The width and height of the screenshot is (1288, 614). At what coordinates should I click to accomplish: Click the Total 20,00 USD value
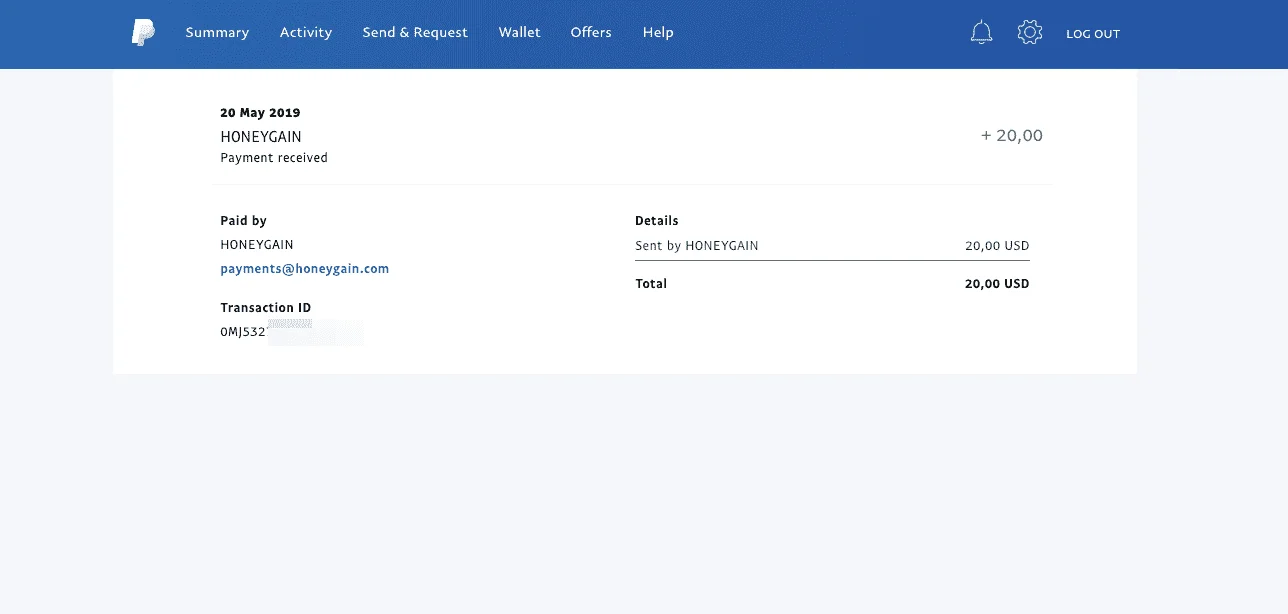(x=997, y=284)
